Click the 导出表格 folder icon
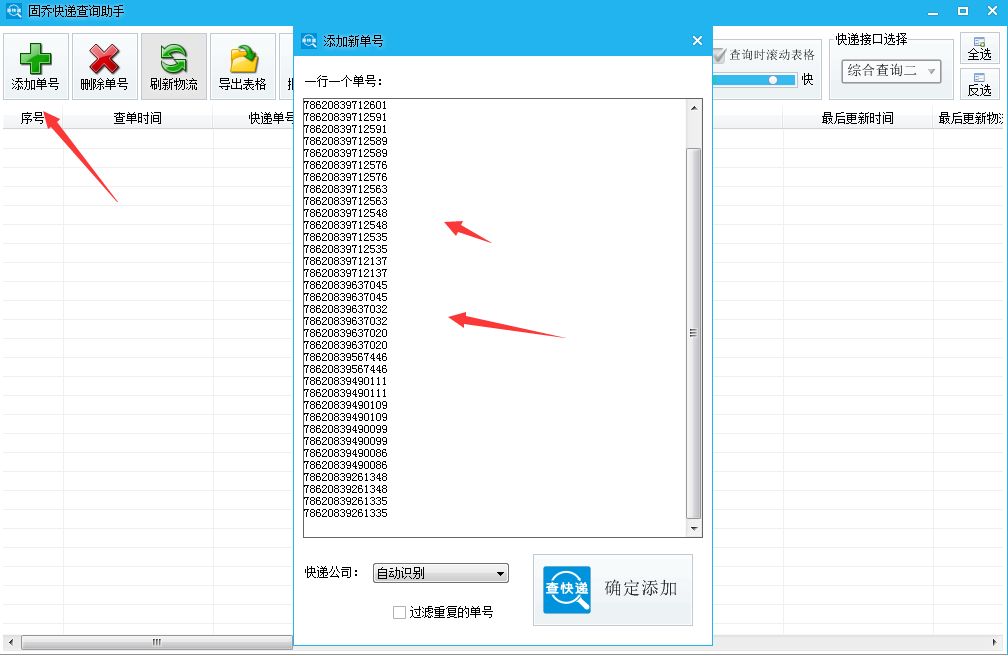 tap(244, 59)
